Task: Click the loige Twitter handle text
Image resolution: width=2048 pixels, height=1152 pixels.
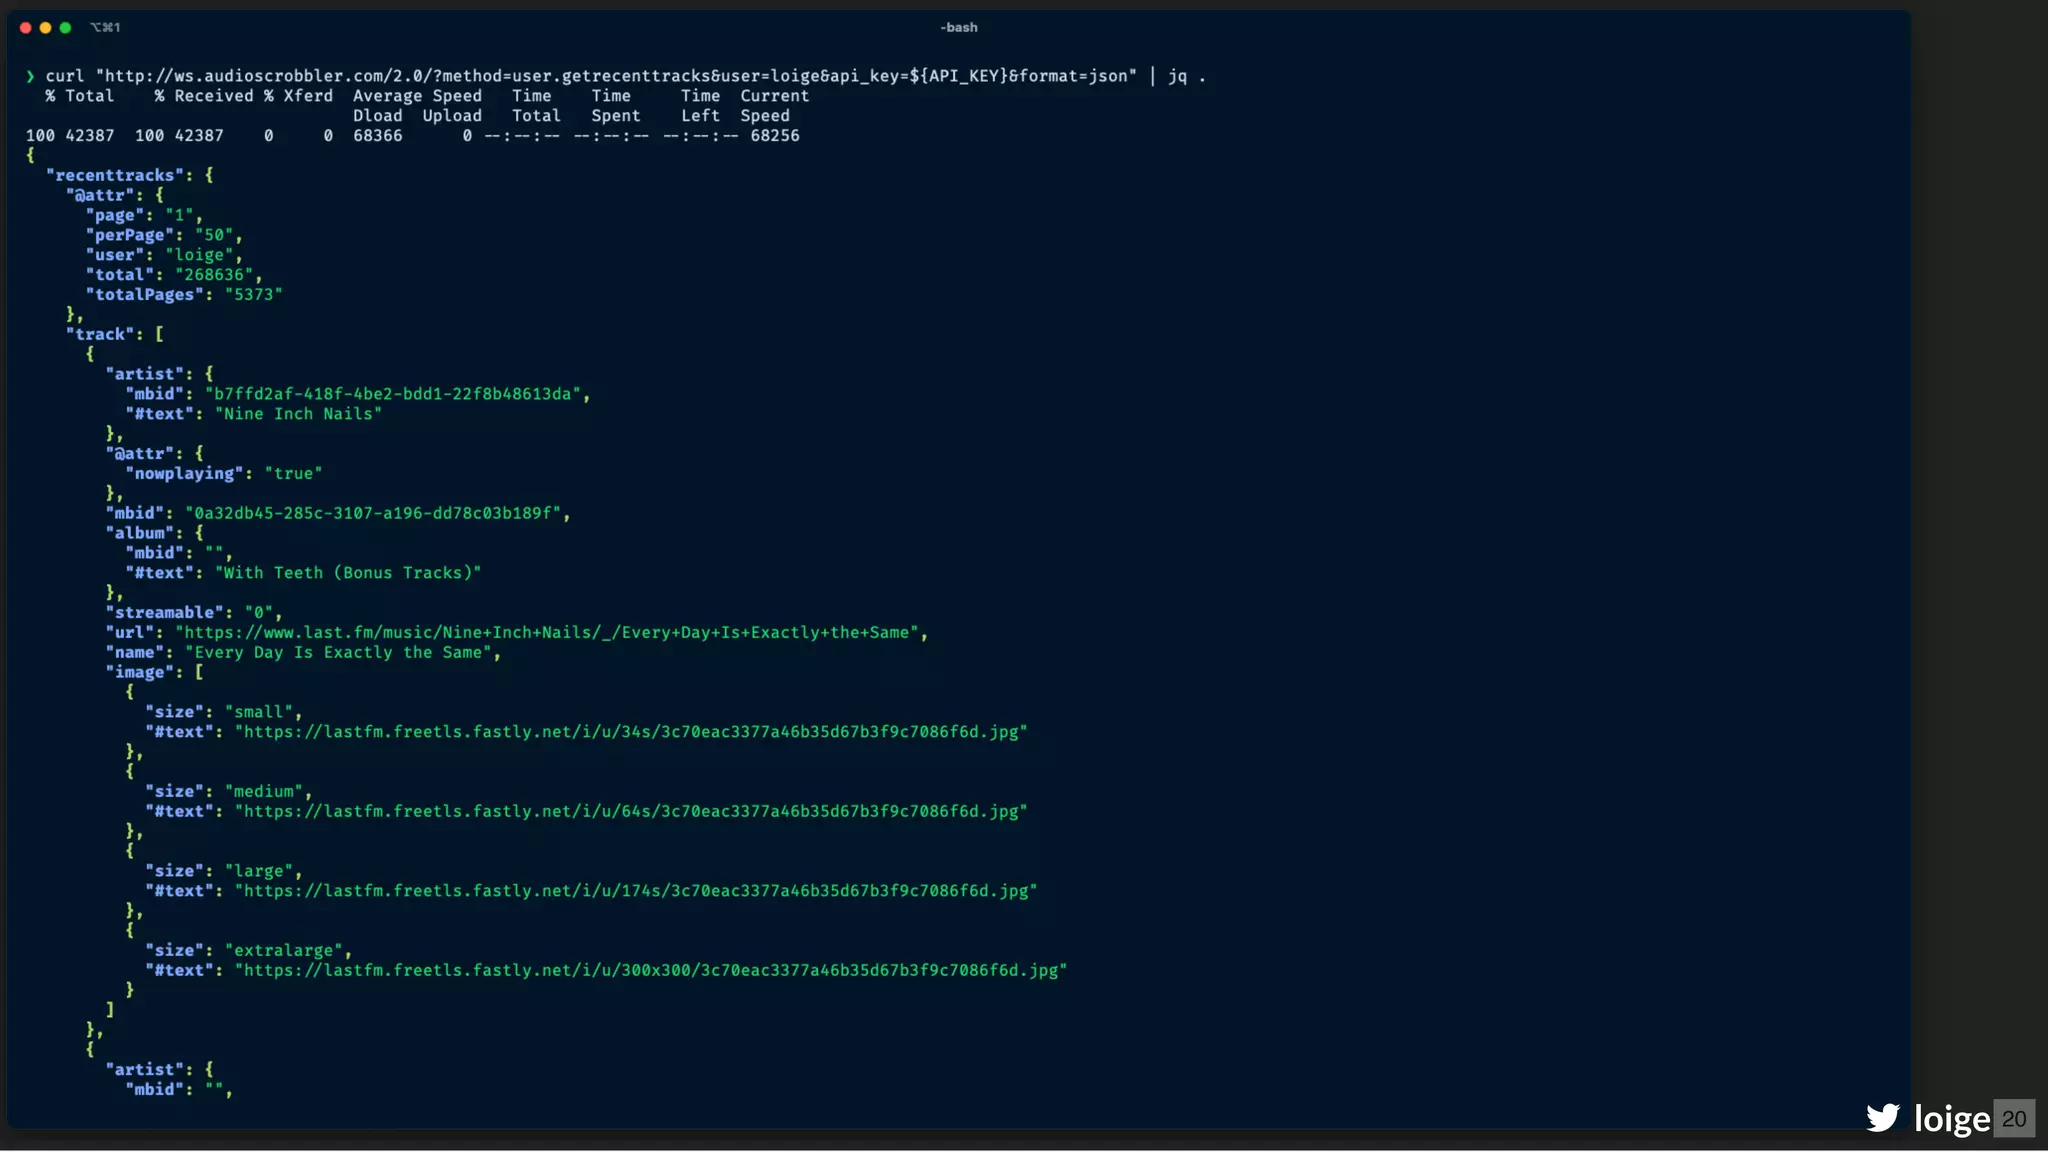Action: (1951, 1118)
